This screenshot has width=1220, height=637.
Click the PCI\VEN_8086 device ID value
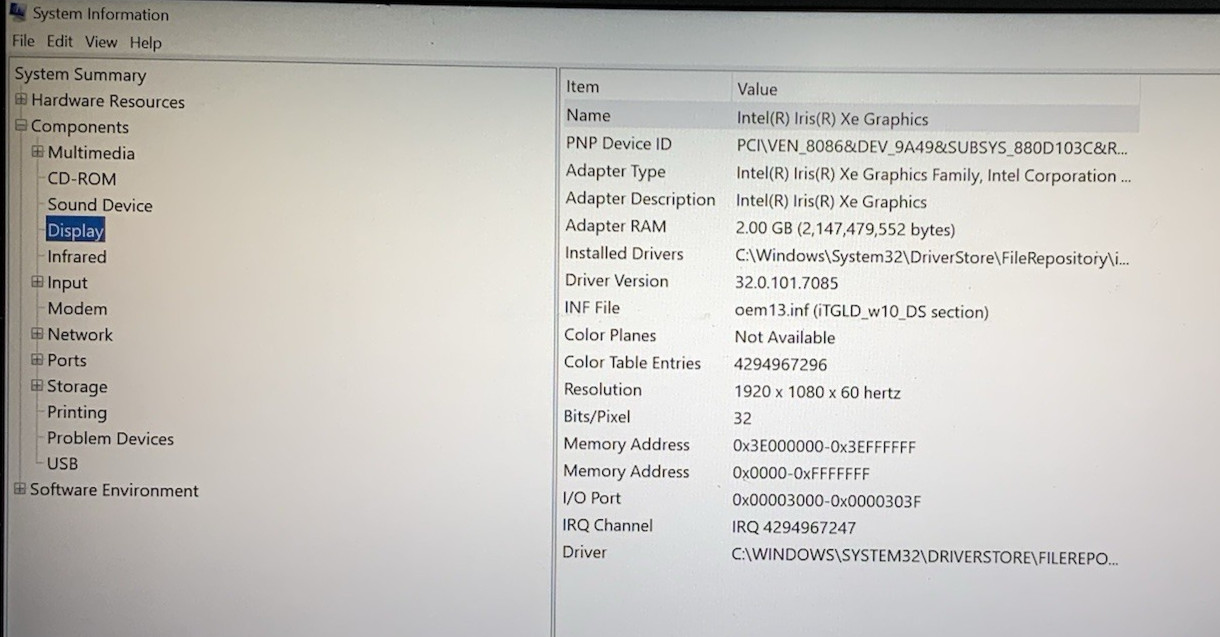pyautogui.click(x=932, y=148)
